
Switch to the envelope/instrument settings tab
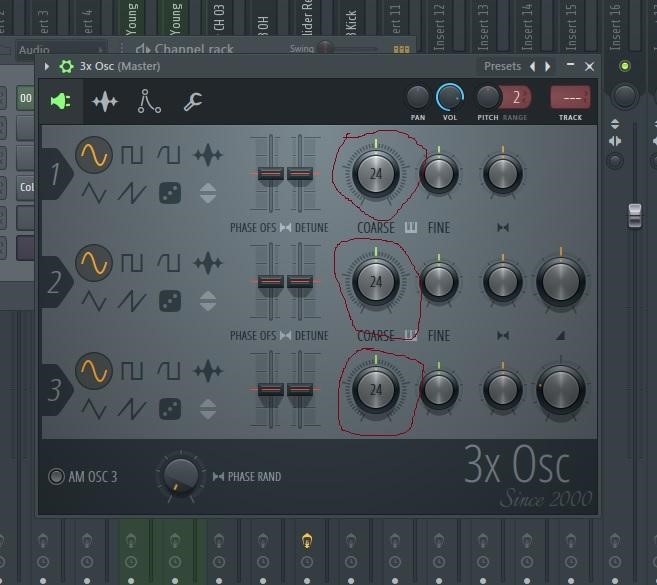pyautogui.click(x=149, y=101)
